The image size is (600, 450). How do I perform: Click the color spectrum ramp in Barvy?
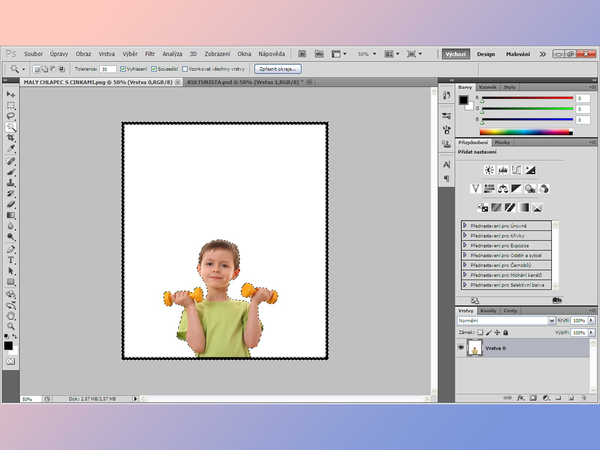click(x=526, y=130)
